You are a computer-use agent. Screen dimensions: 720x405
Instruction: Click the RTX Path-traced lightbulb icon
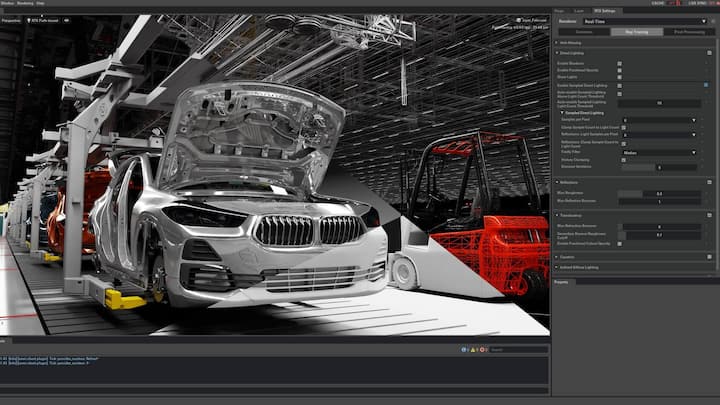[28, 21]
